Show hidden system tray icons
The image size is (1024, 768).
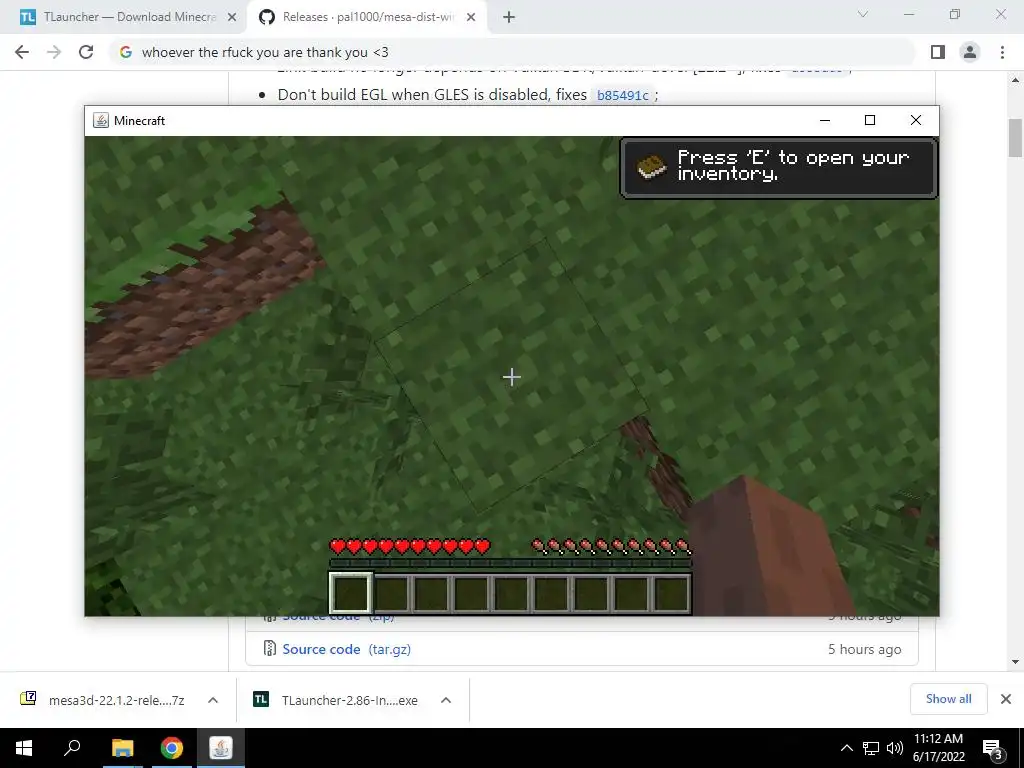click(846, 748)
